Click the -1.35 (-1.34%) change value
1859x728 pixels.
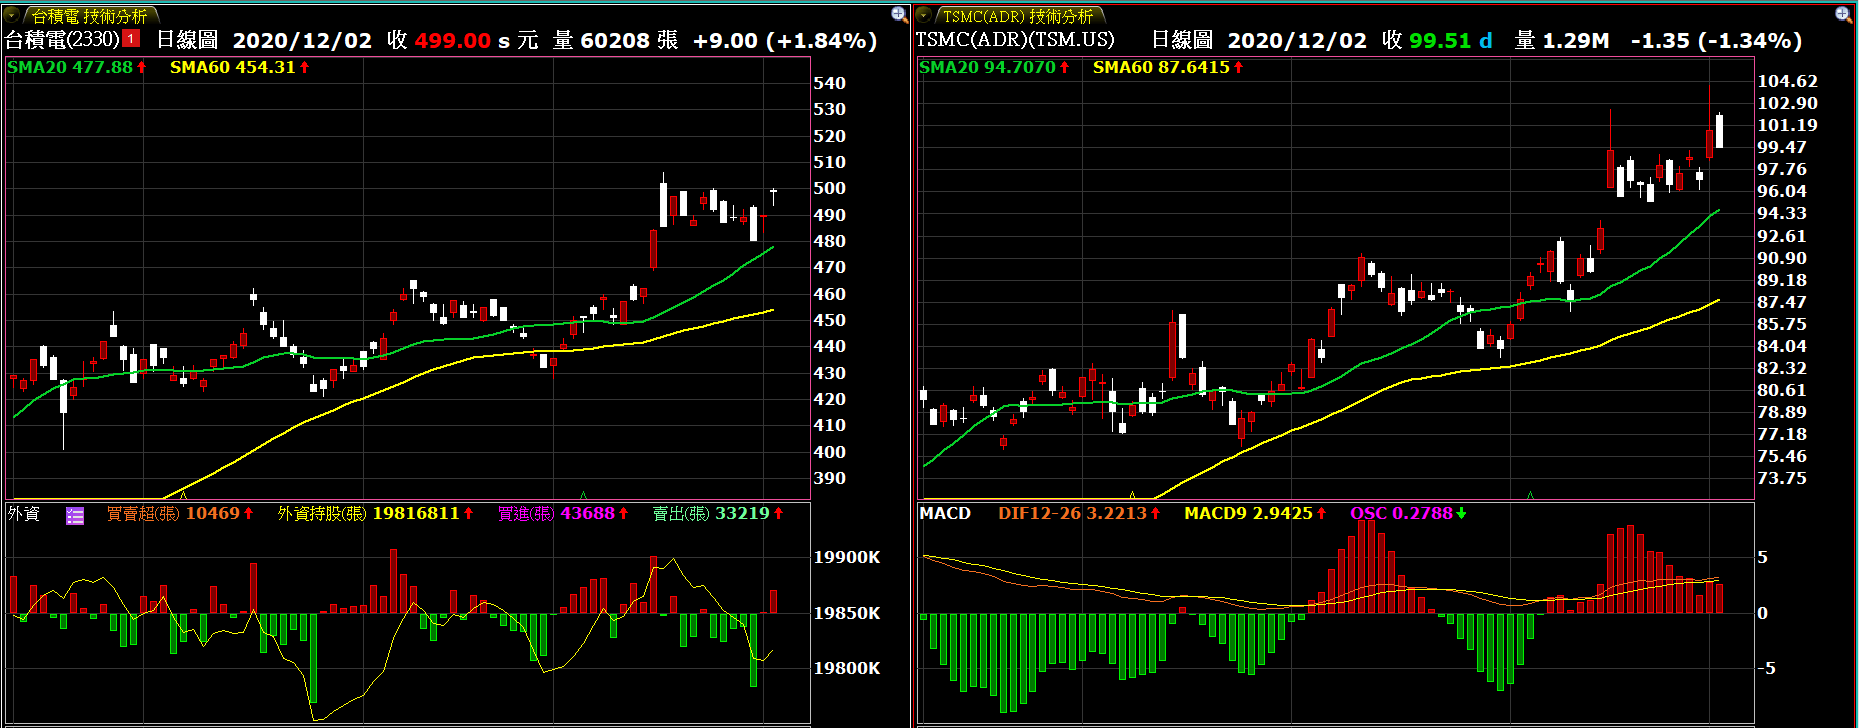(x=1716, y=40)
